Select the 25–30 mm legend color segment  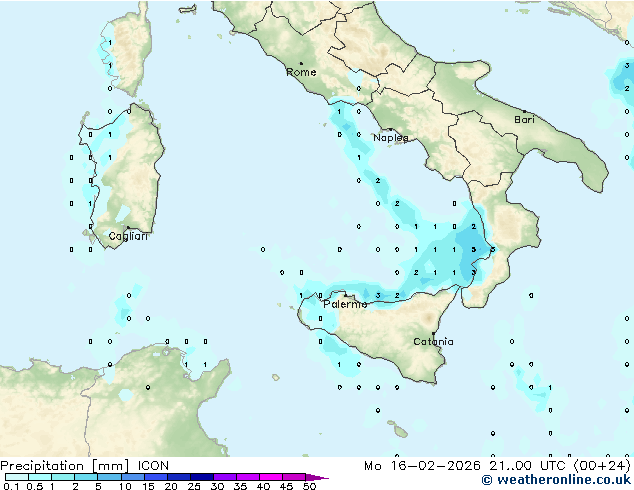pyautogui.click(x=202, y=477)
